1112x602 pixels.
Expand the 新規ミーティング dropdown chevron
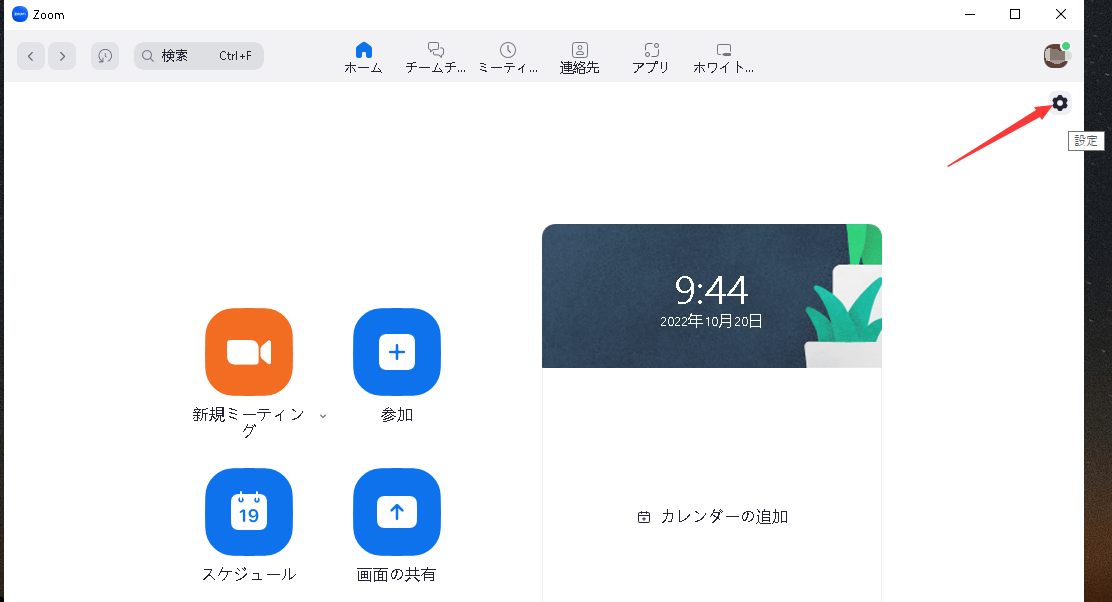click(x=323, y=416)
